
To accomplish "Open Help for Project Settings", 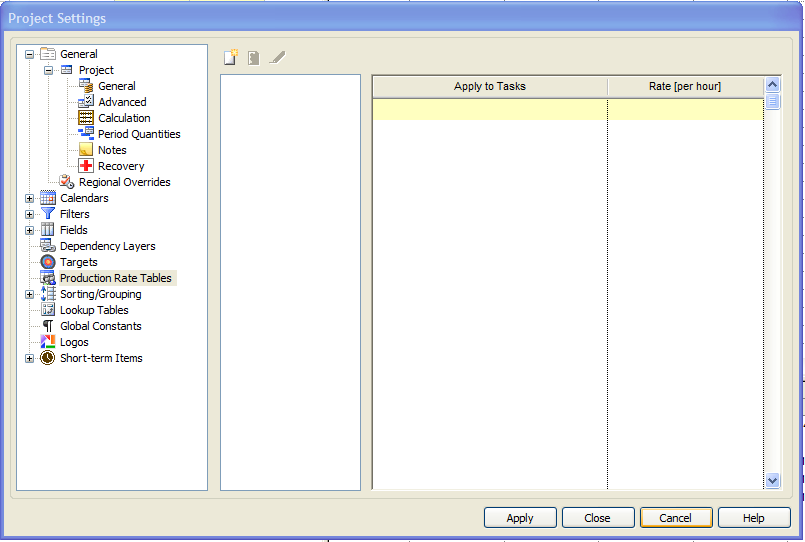I will [x=754, y=518].
